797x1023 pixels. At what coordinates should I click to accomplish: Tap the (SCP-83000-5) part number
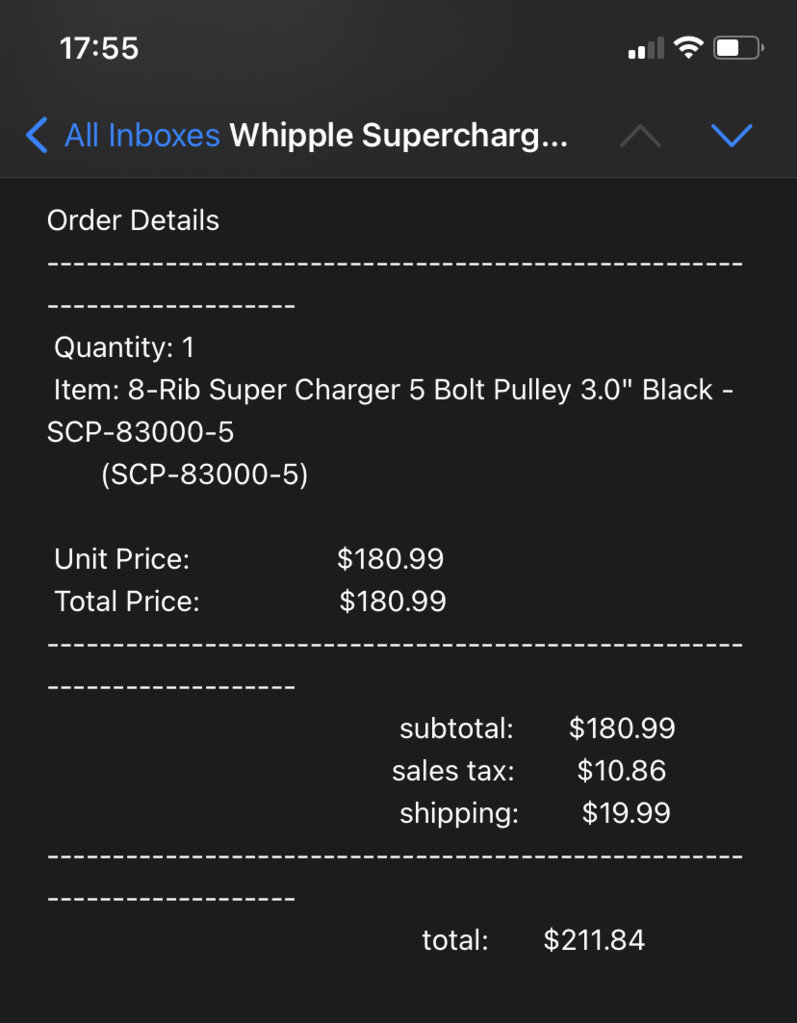tap(204, 474)
